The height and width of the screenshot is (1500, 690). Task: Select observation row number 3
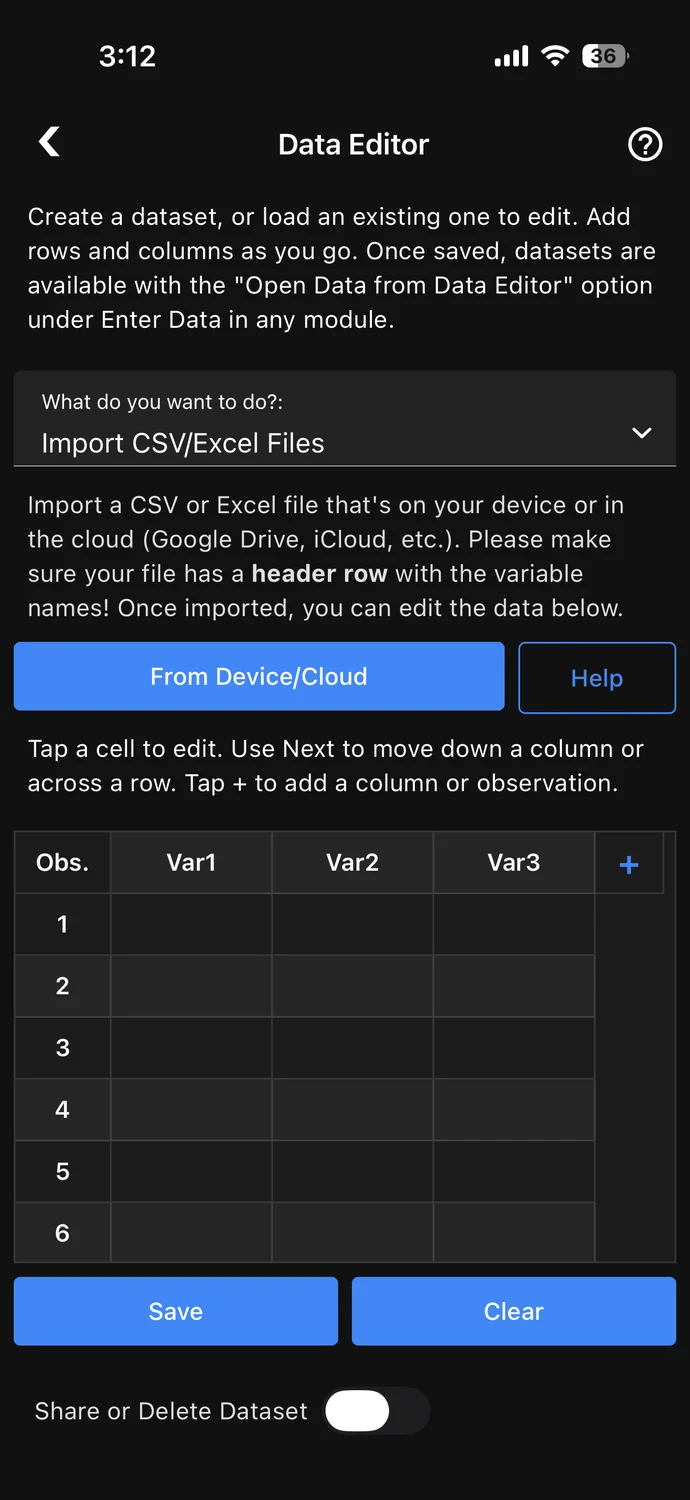click(62, 1048)
